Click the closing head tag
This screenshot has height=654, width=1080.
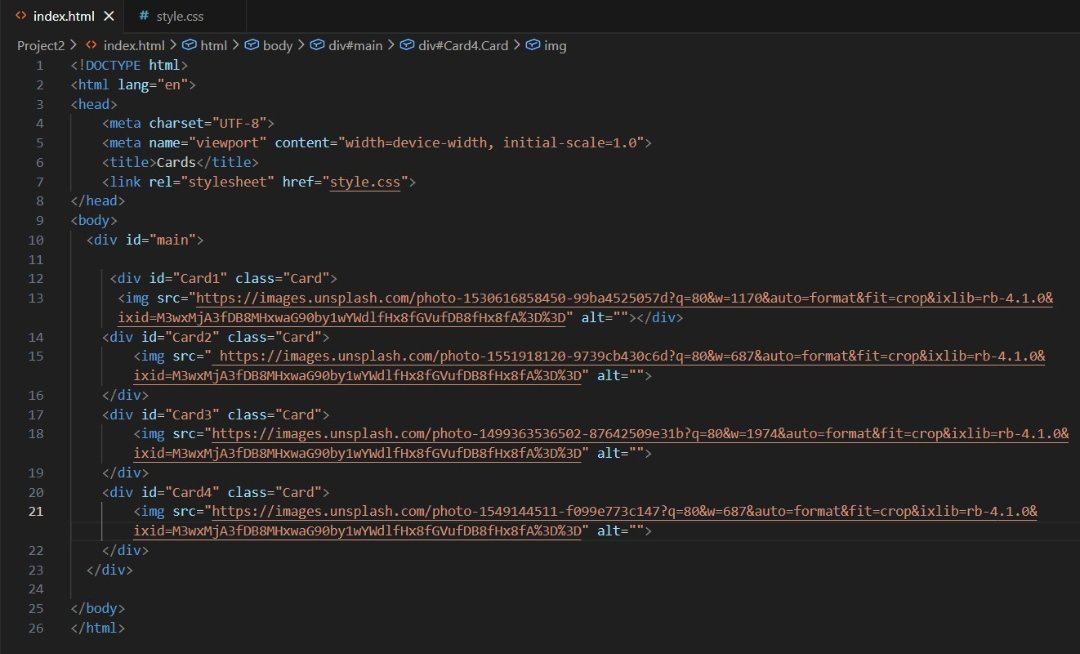(x=97, y=201)
